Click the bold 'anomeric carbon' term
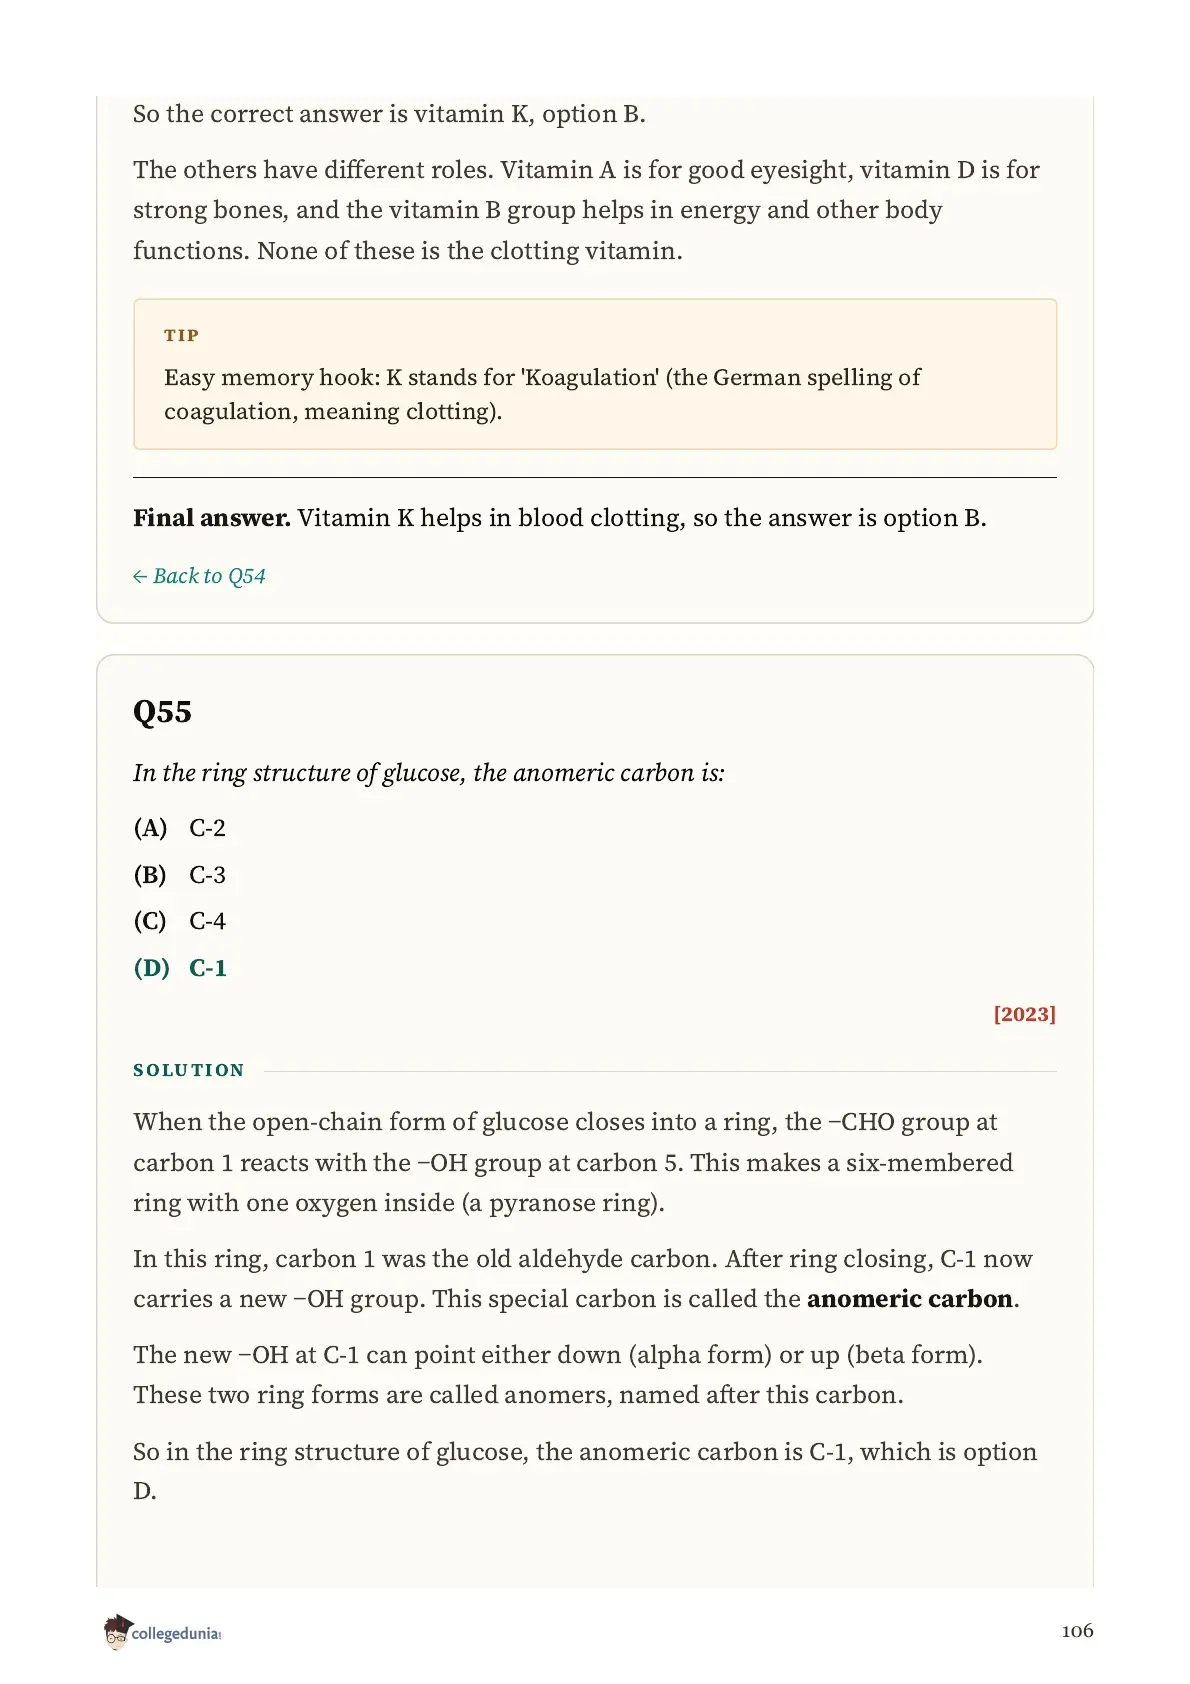 pyautogui.click(x=910, y=1299)
